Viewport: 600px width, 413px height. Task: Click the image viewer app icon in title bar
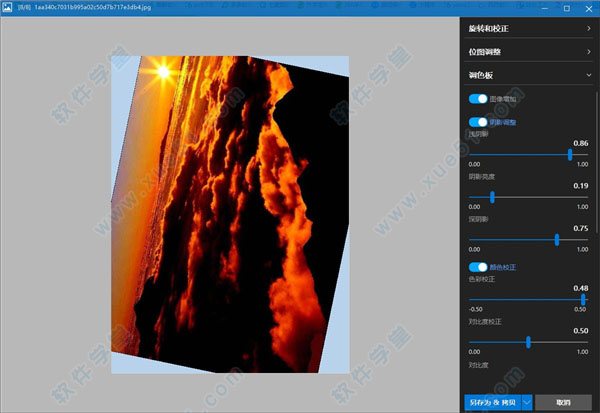click(8, 8)
